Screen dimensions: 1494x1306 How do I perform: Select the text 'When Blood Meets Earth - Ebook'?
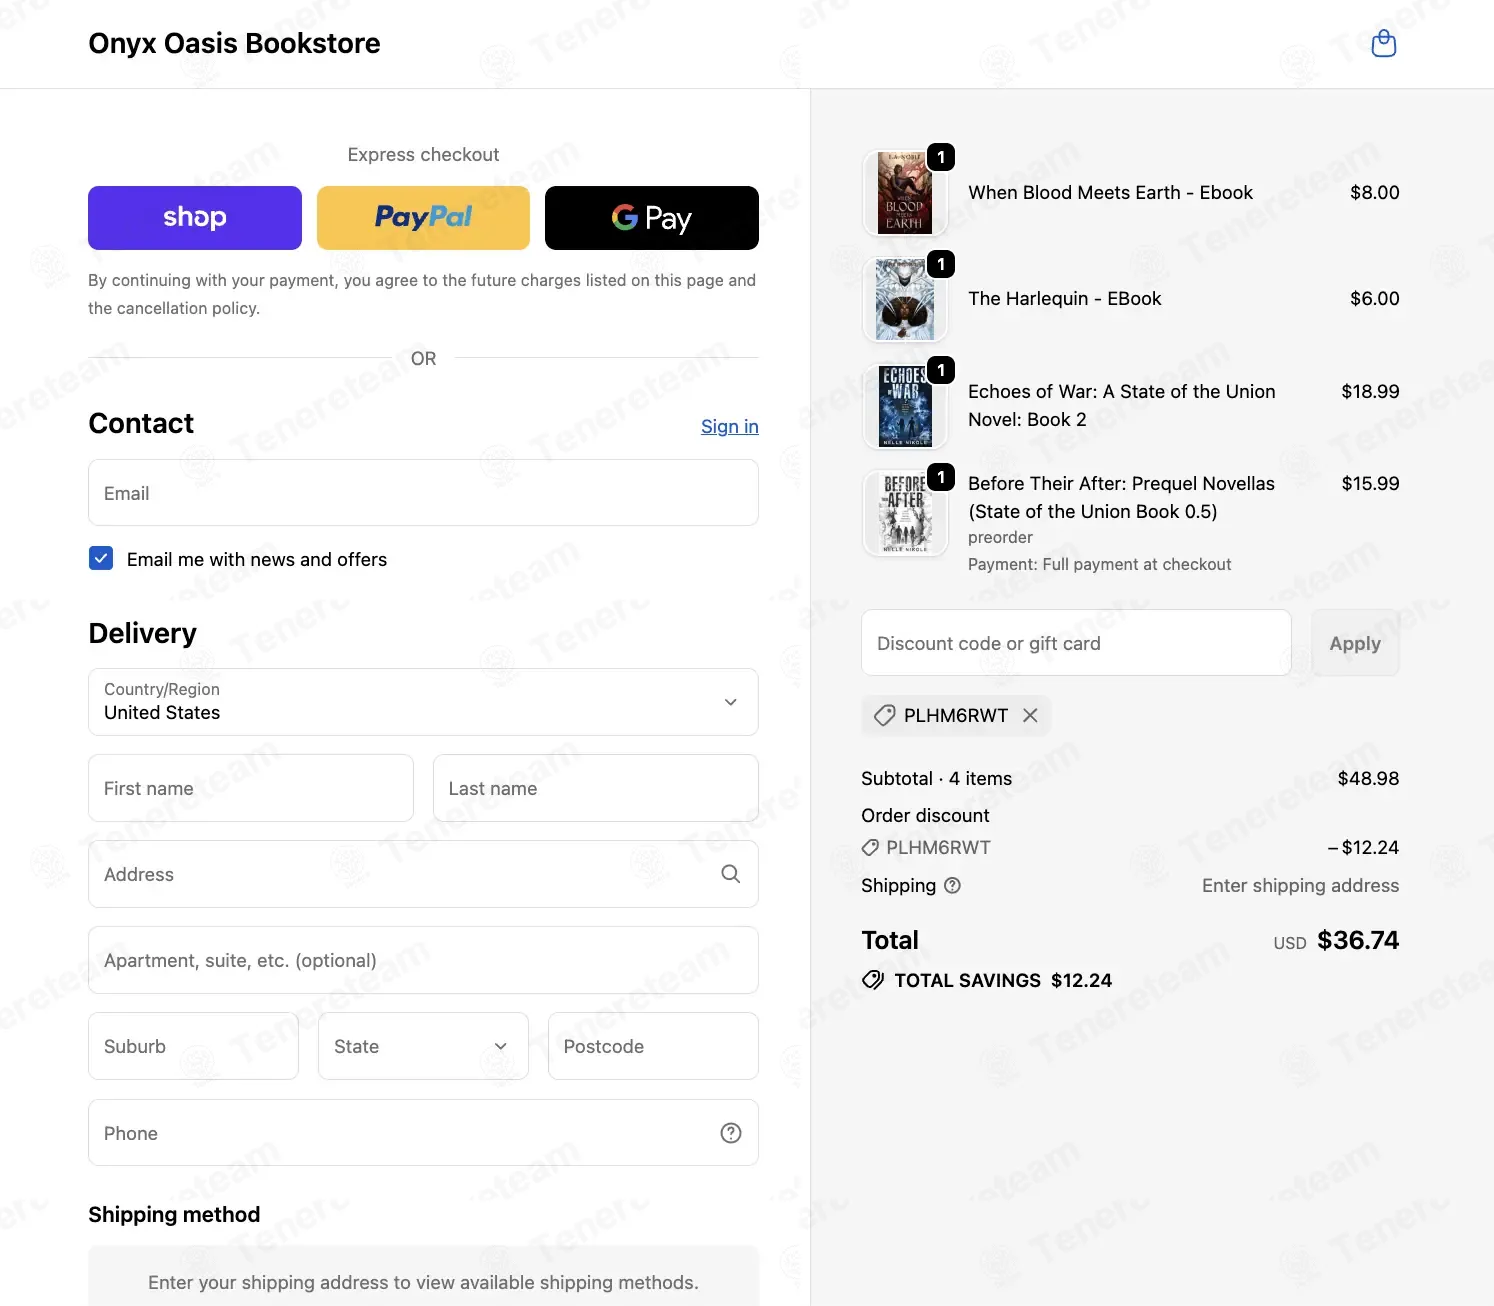pyautogui.click(x=1110, y=193)
